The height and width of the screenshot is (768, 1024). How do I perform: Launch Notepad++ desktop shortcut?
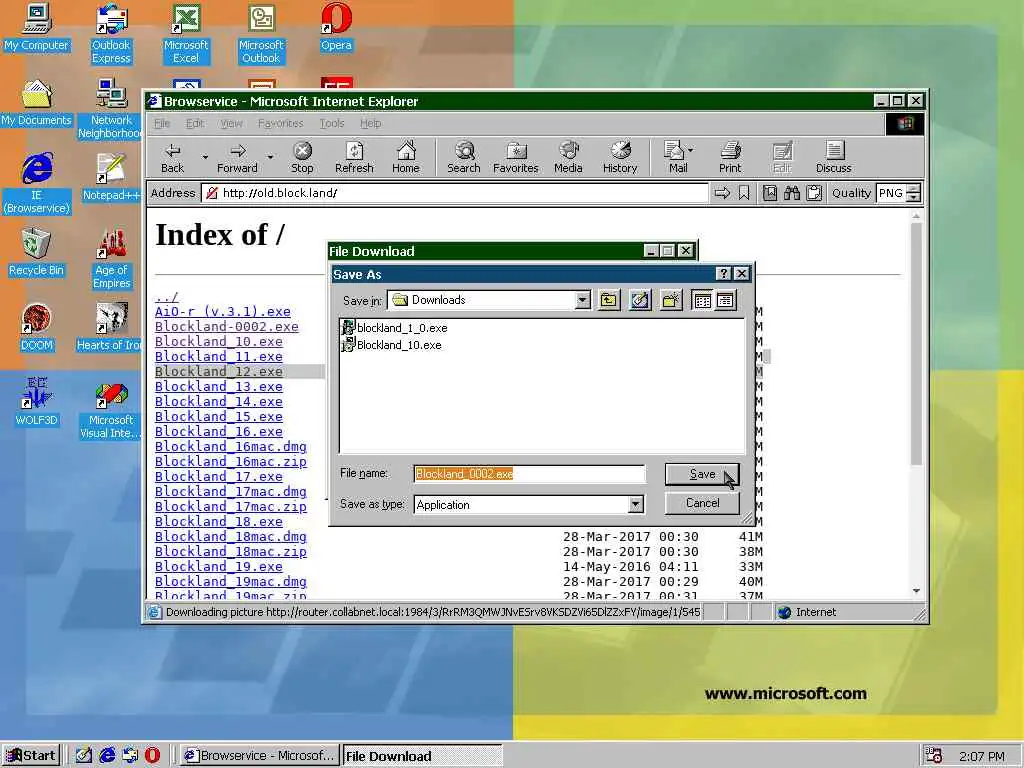(x=110, y=178)
